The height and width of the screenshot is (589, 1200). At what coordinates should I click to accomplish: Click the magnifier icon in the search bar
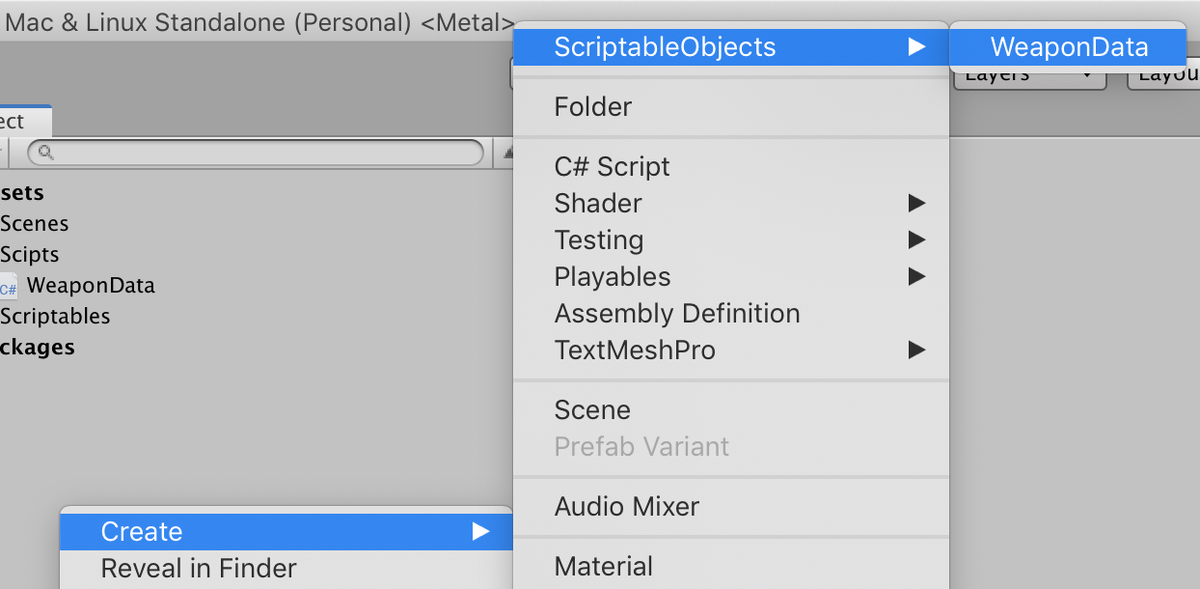point(45,153)
